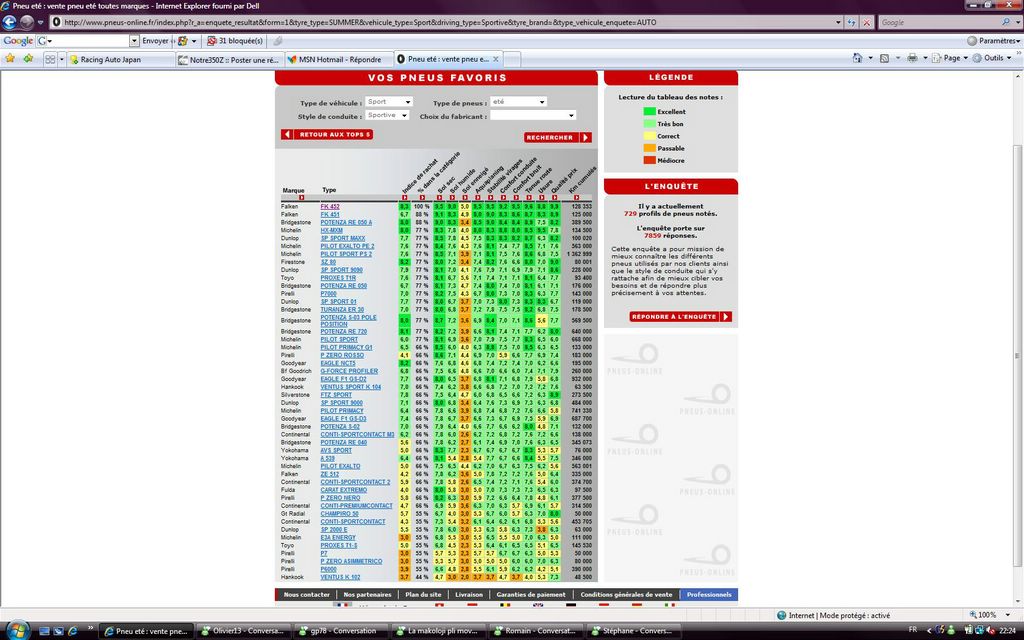1024x640 pixels.
Task: Open RSS feeds icon in command bar
Action: point(884,58)
